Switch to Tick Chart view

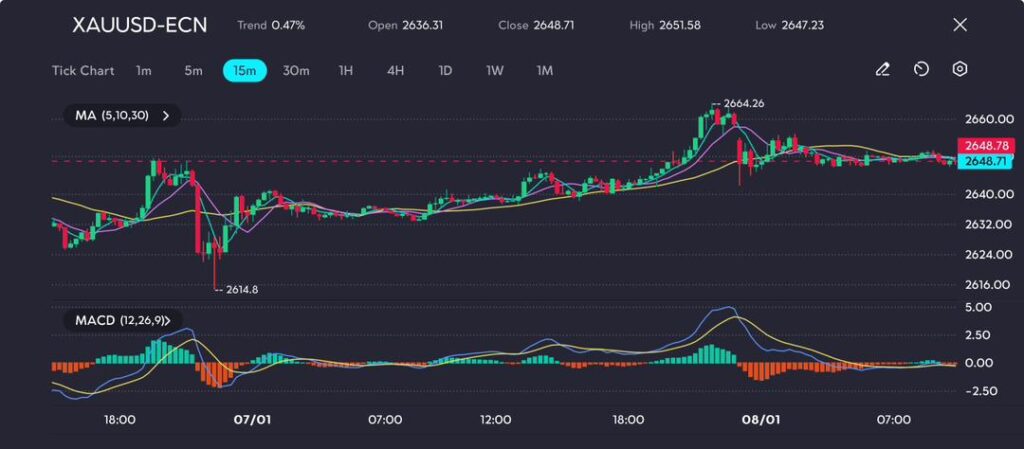[83, 71]
